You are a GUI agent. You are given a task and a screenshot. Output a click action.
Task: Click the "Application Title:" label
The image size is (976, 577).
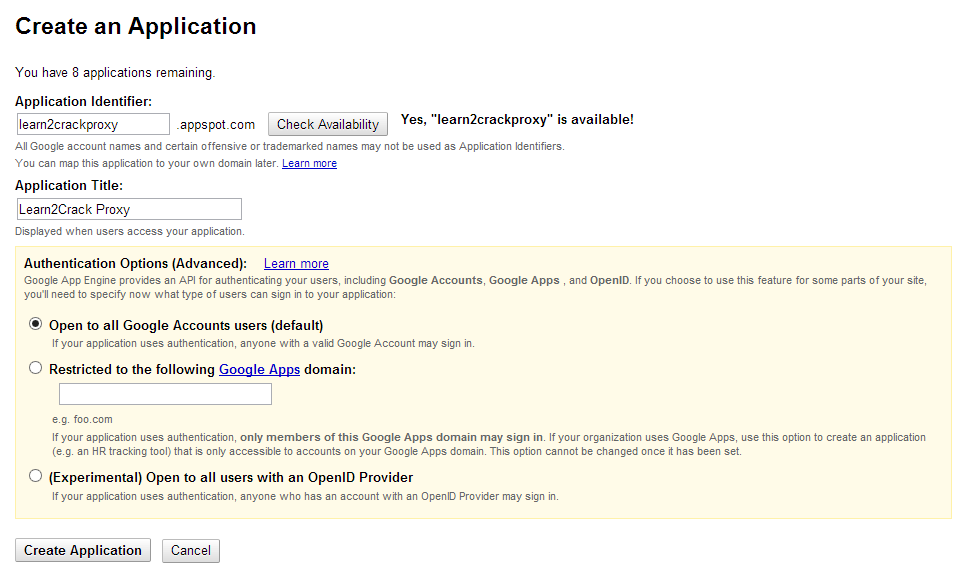tap(69, 186)
